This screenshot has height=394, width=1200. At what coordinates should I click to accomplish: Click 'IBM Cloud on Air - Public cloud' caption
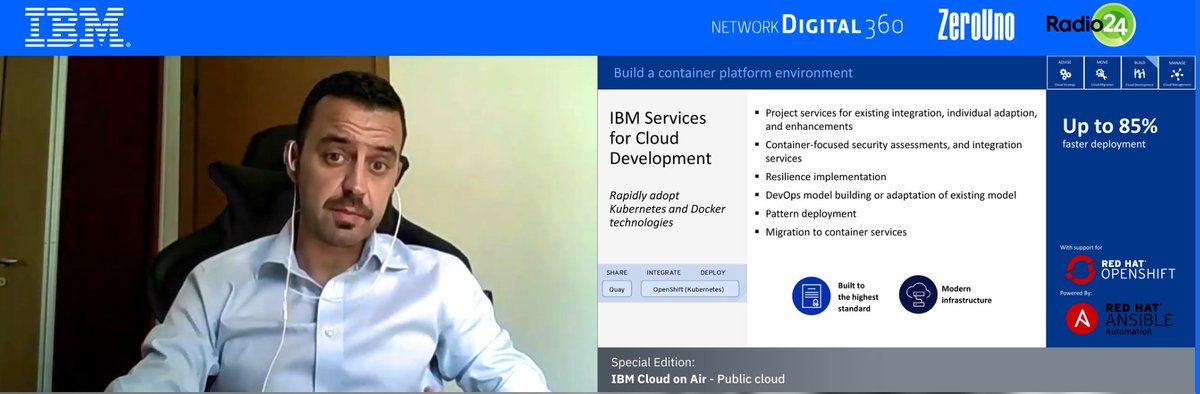[x=698, y=379]
